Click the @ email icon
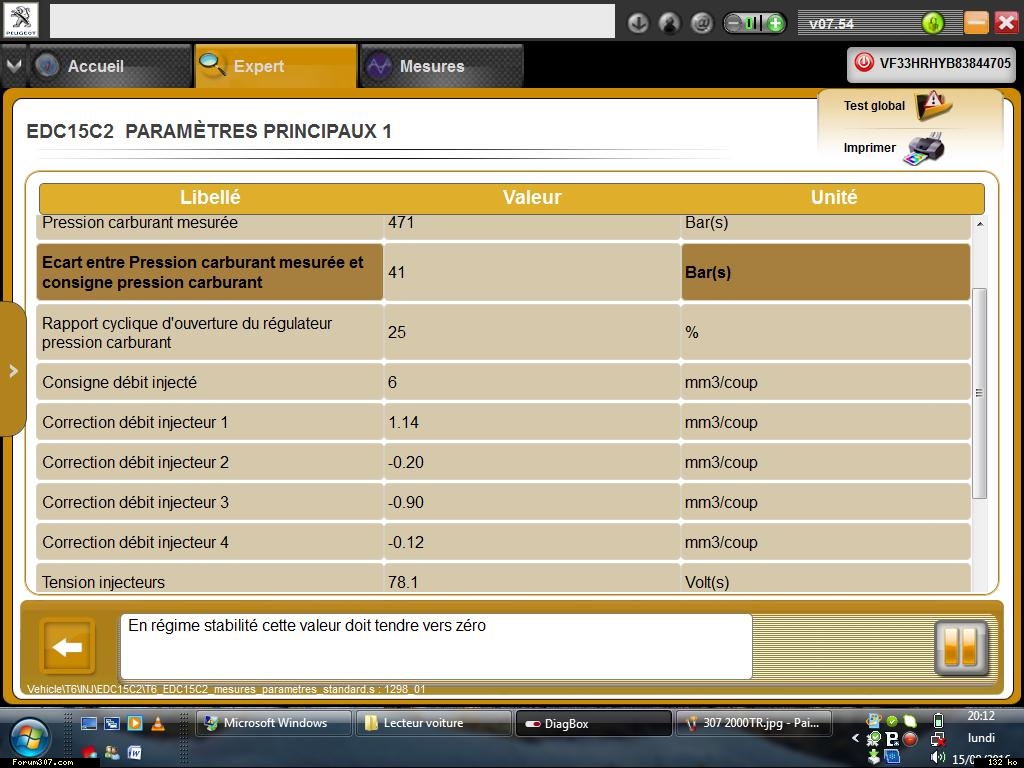Viewport: 1024px width, 768px height. click(702, 23)
